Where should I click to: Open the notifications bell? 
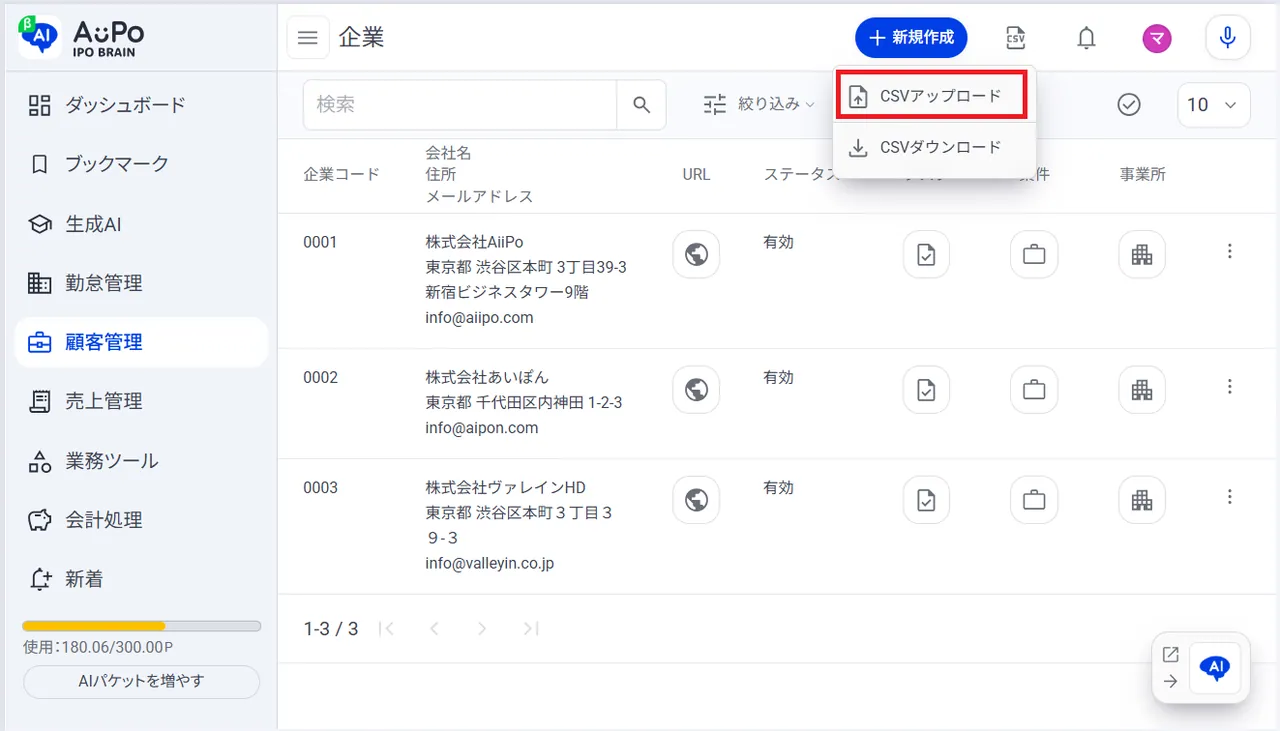click(1086, 38)
